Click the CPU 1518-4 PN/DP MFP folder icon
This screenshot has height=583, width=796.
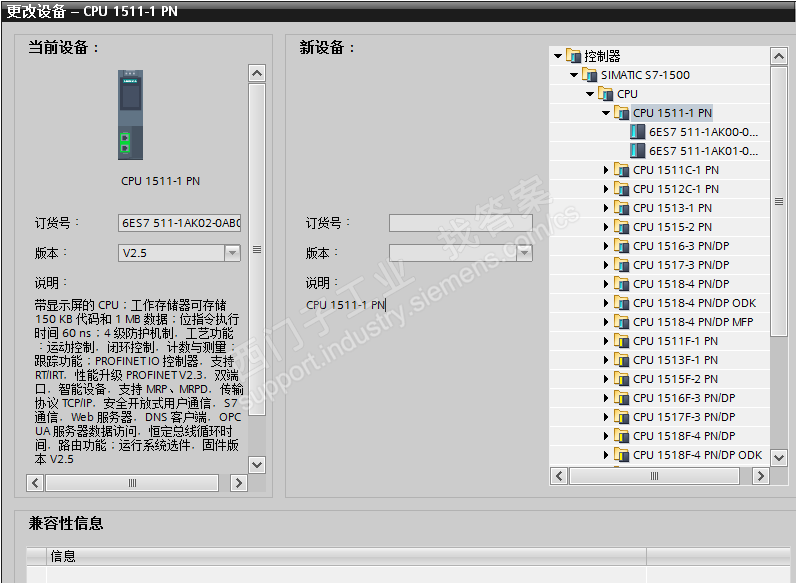622,322
